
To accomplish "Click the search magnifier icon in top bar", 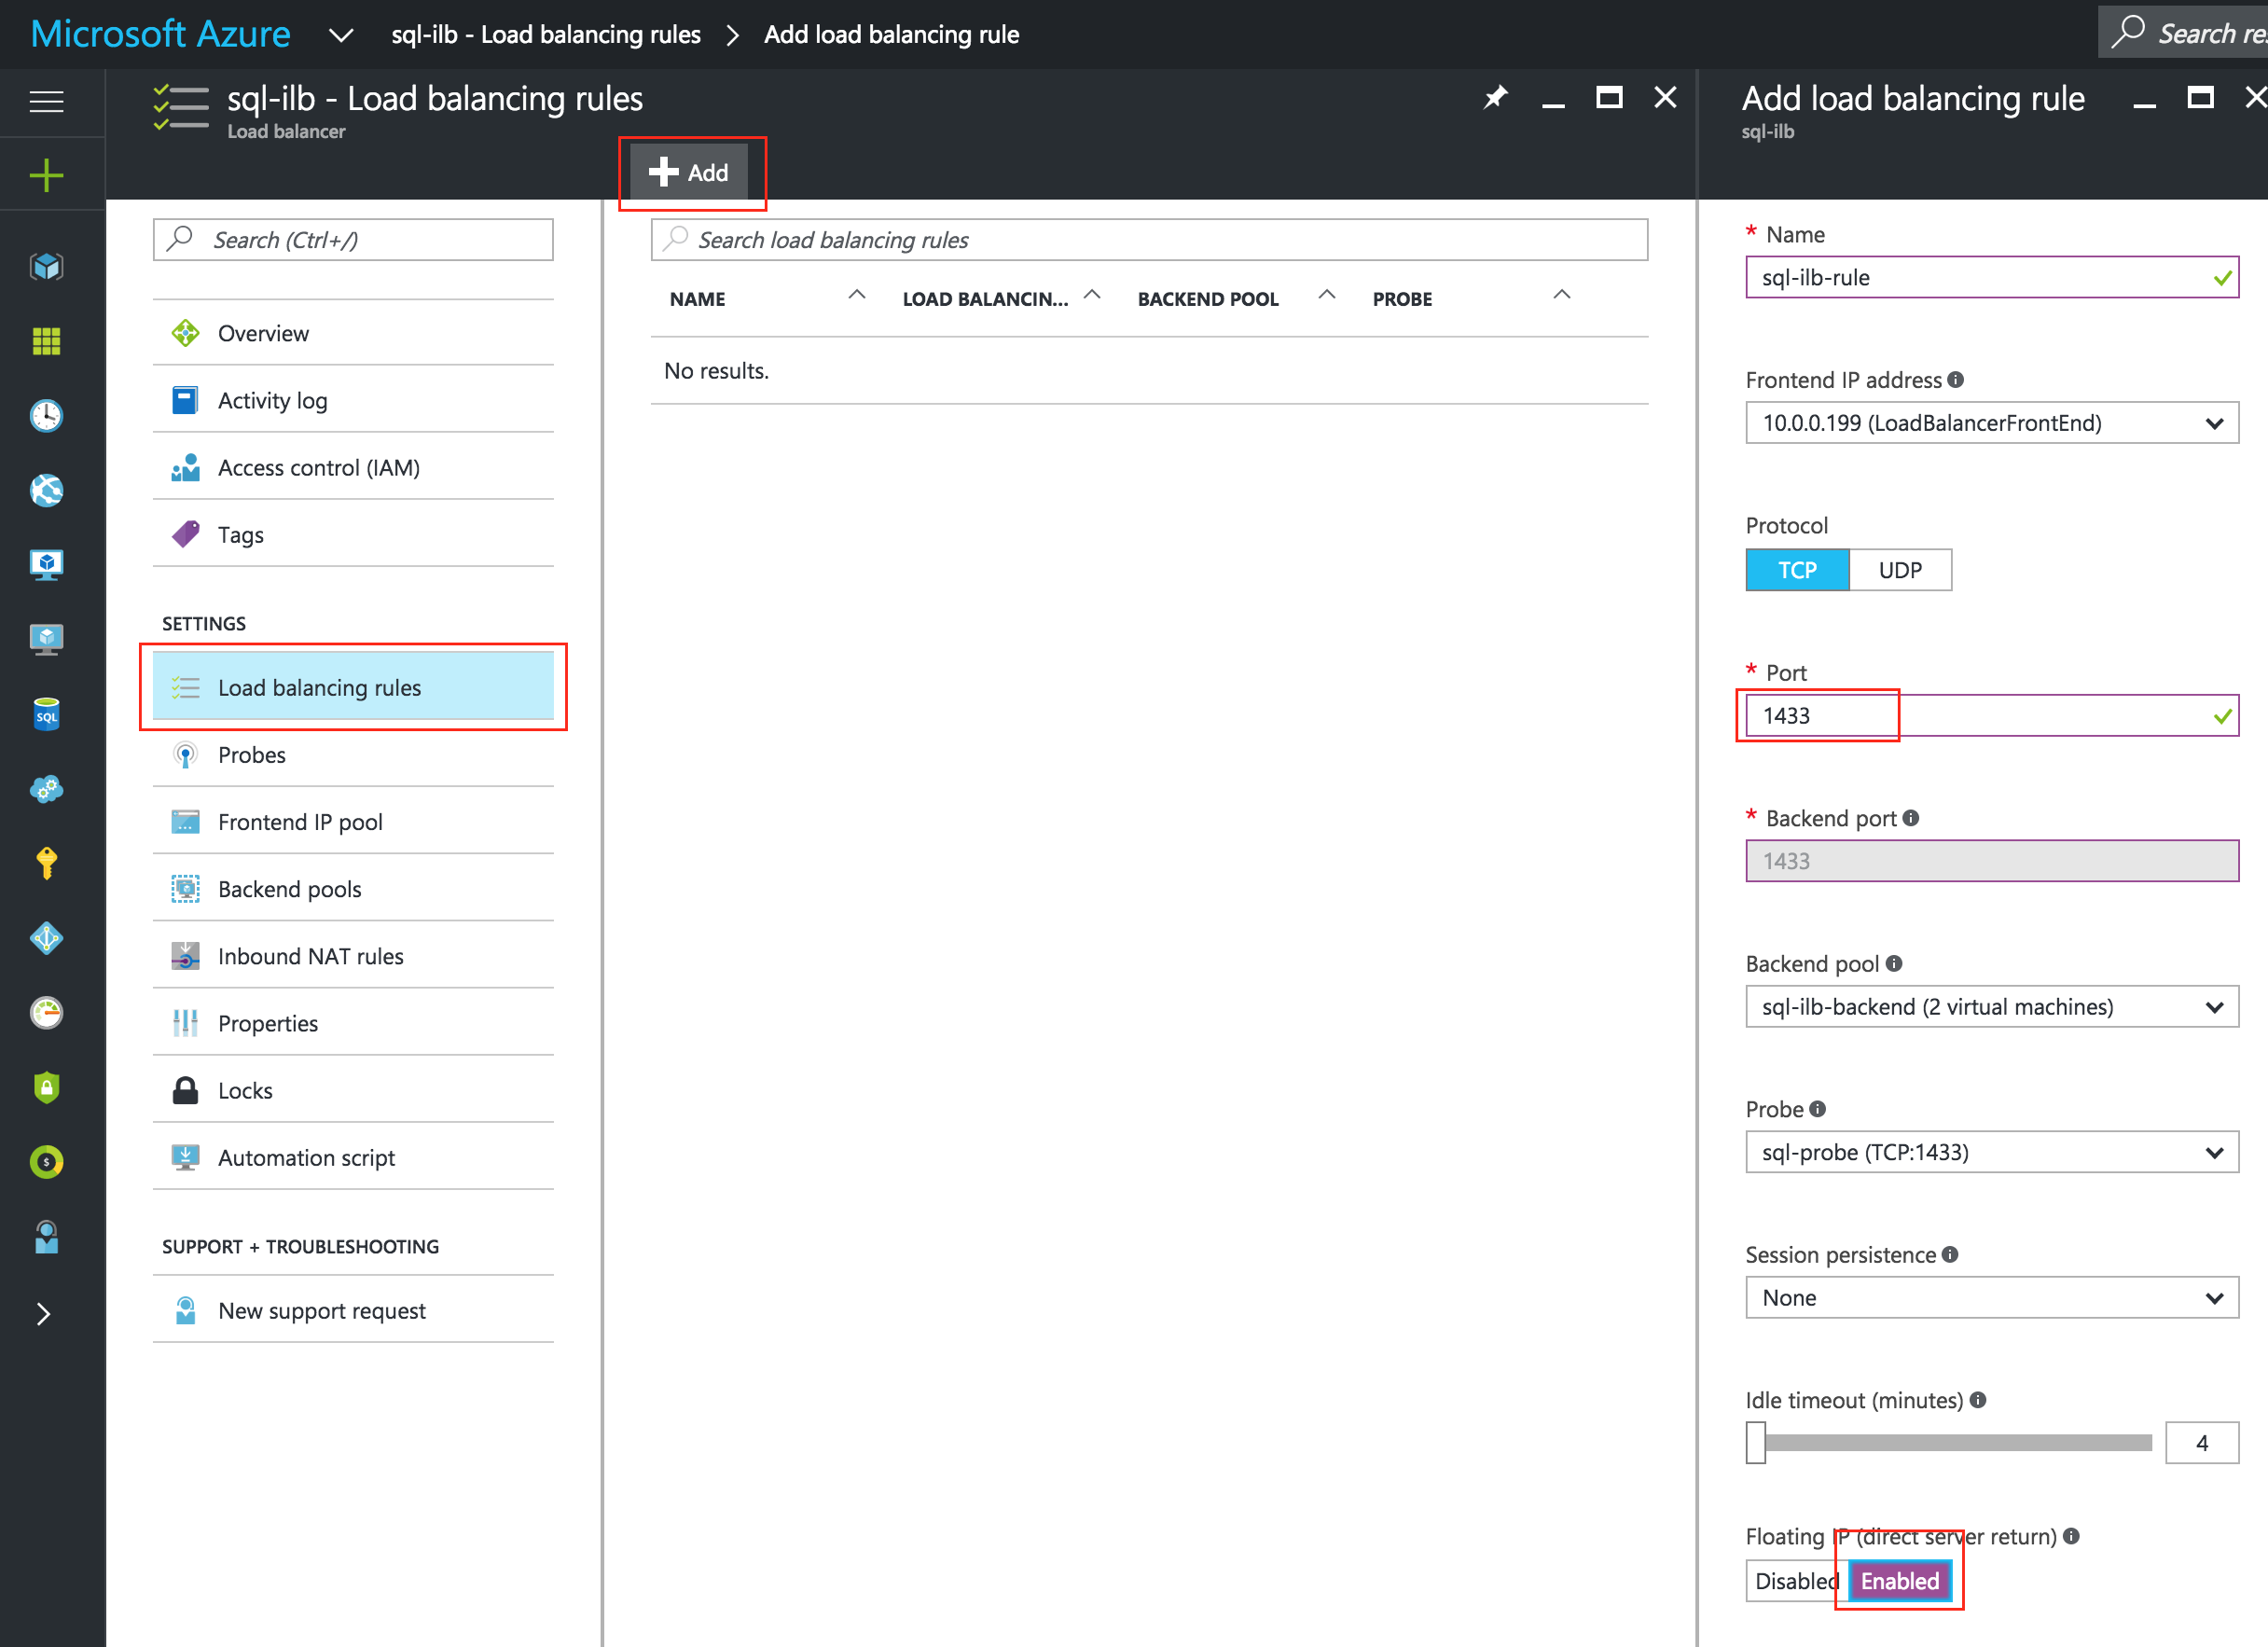I will pyautogui.click(x=2127, y=32).
